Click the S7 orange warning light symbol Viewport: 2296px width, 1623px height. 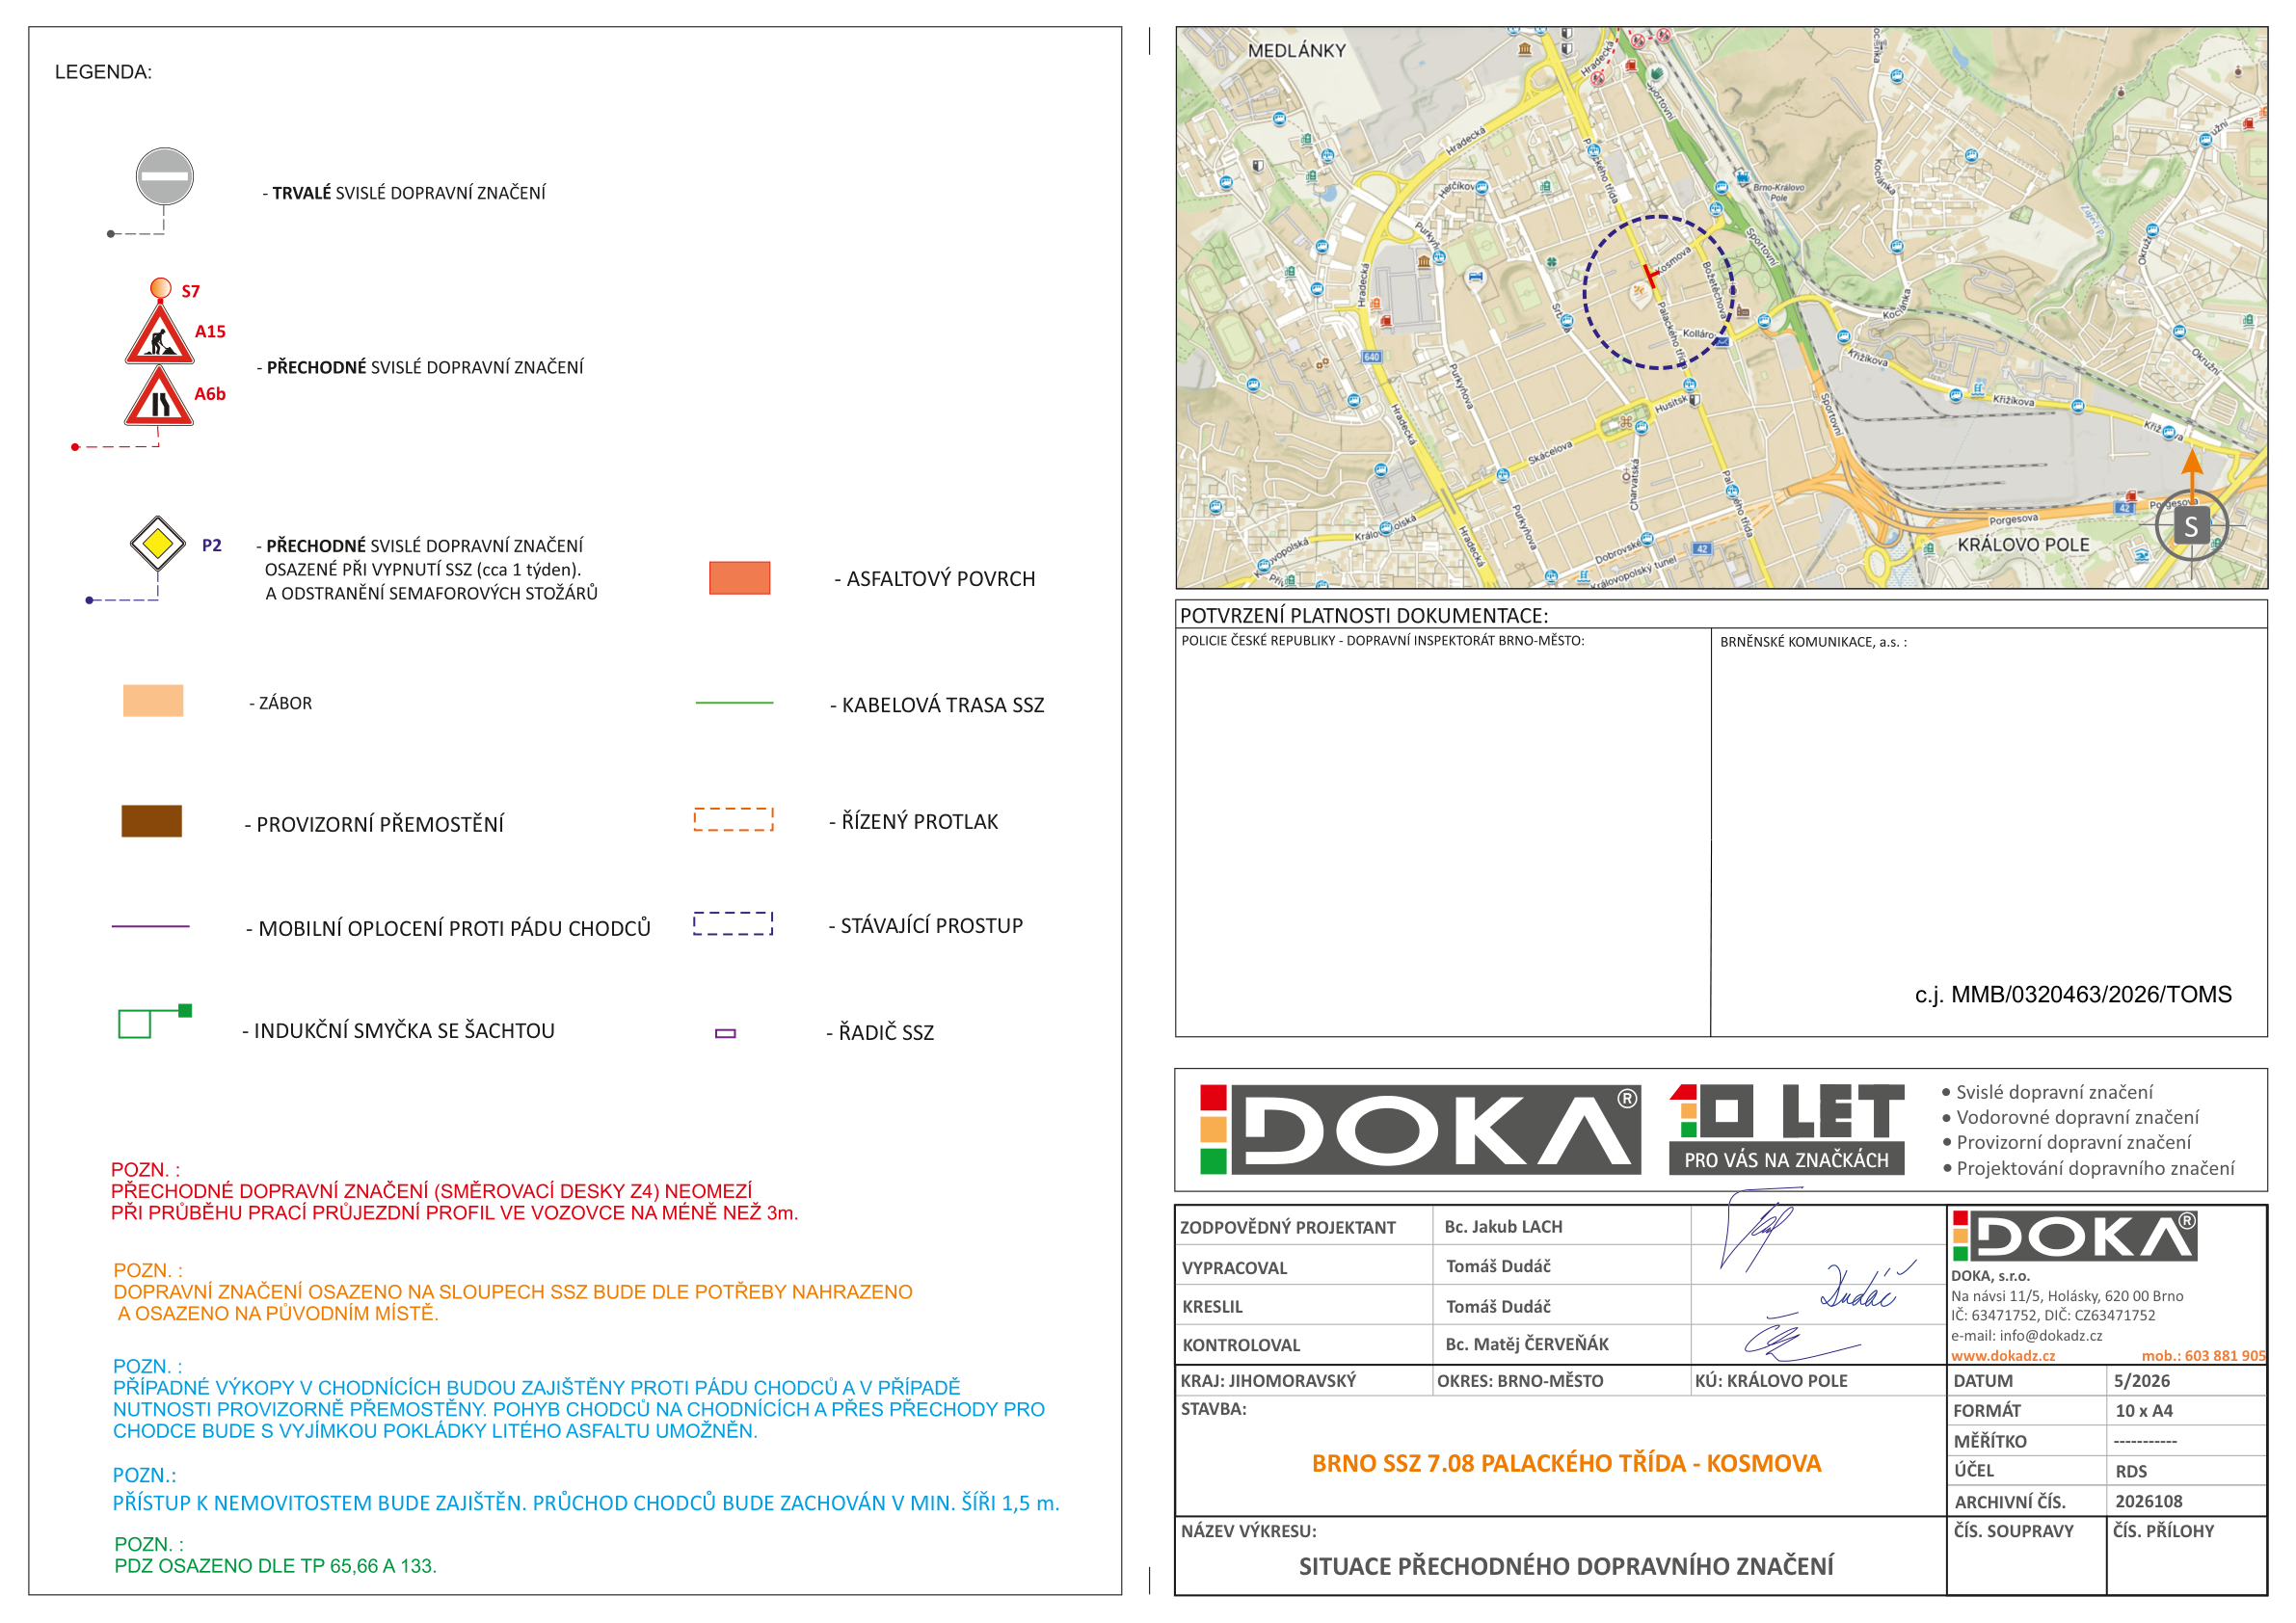coord(160,288)
